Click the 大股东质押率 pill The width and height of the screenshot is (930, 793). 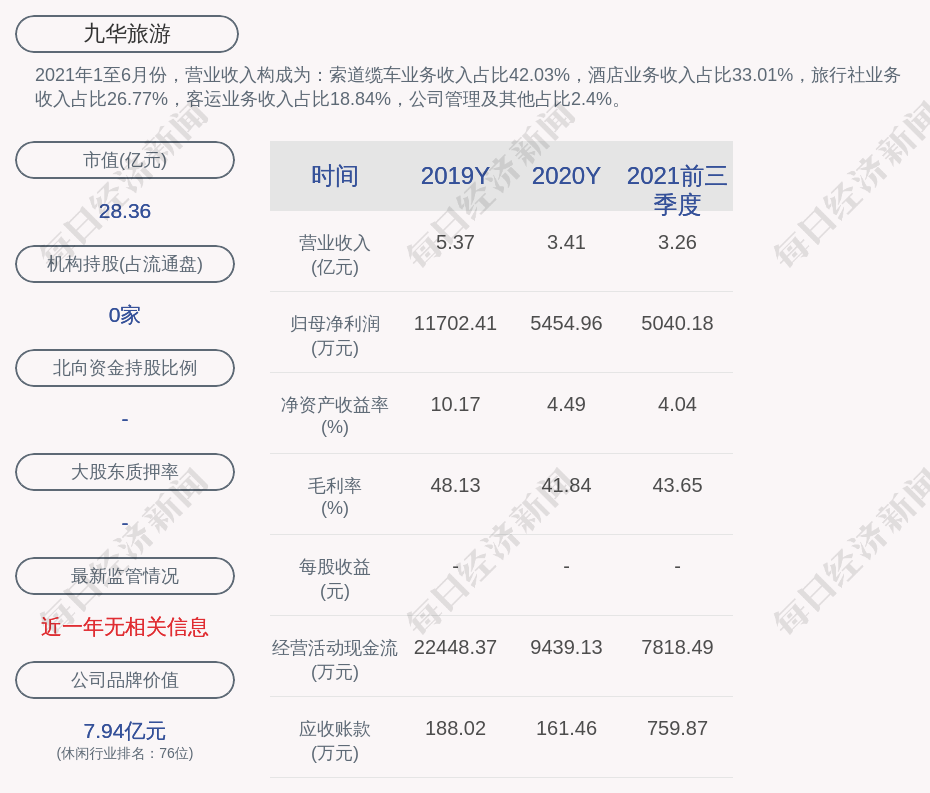tap(125, 472)
